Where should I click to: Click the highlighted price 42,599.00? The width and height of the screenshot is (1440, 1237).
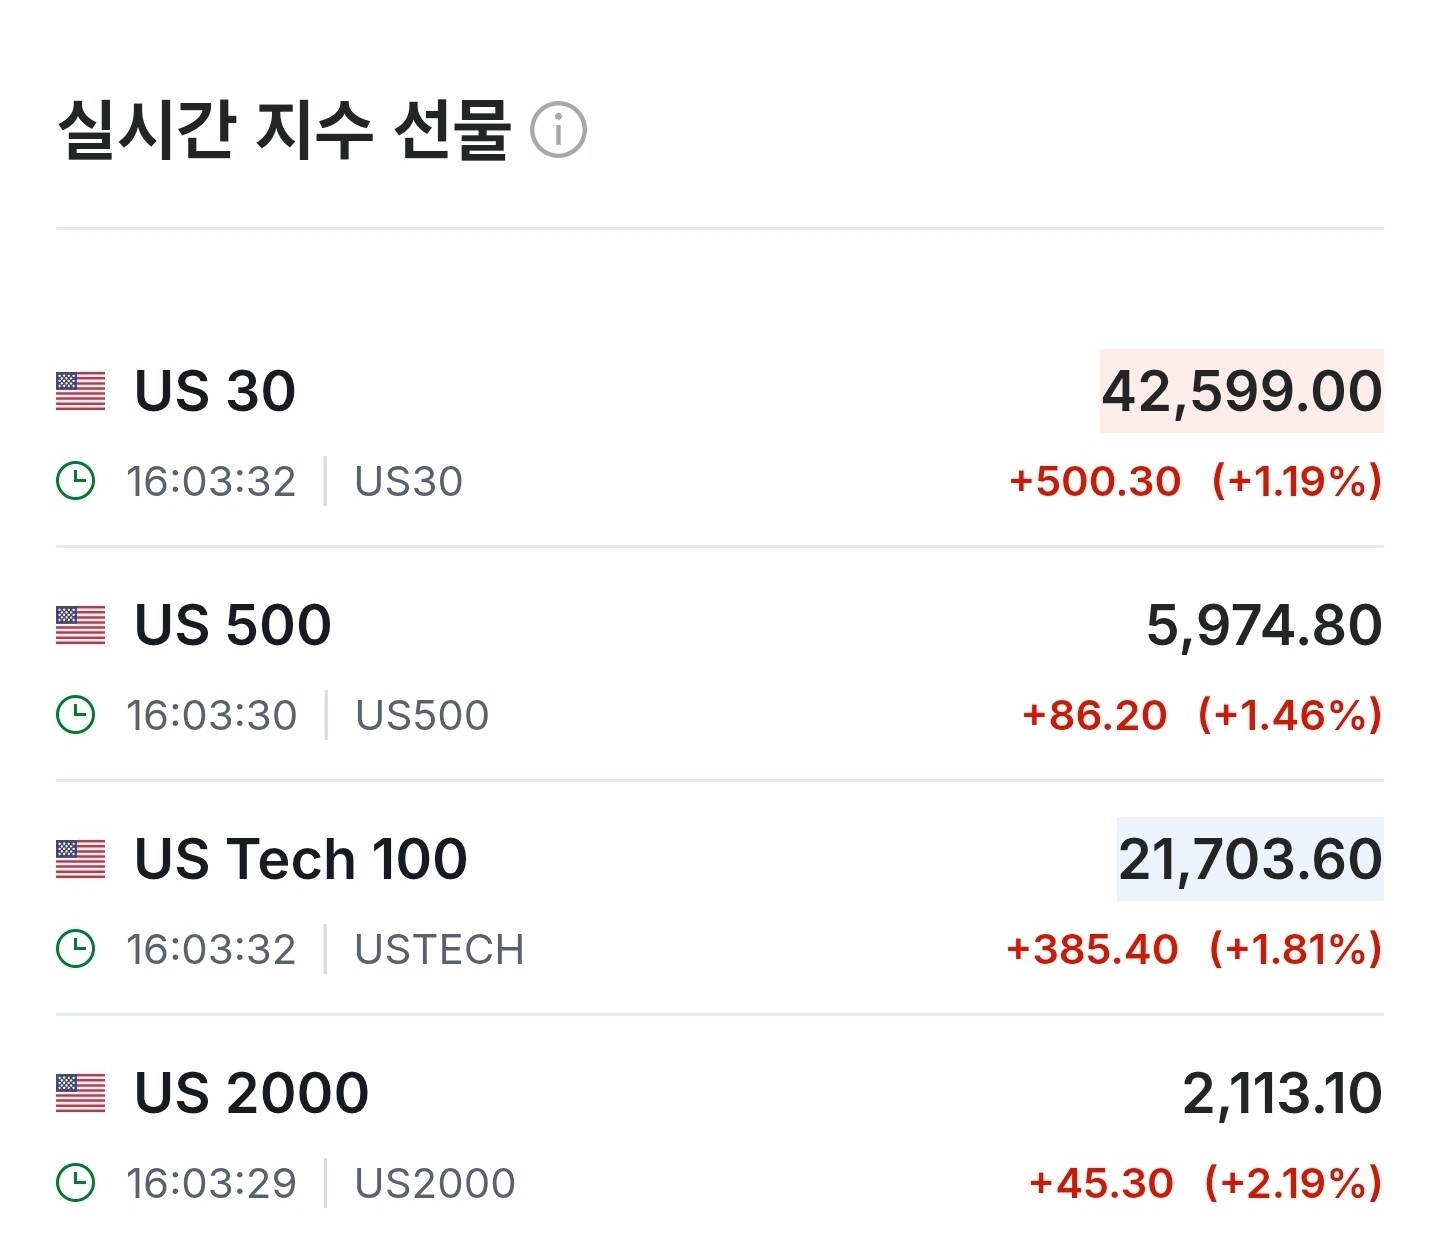(1241, 391)
